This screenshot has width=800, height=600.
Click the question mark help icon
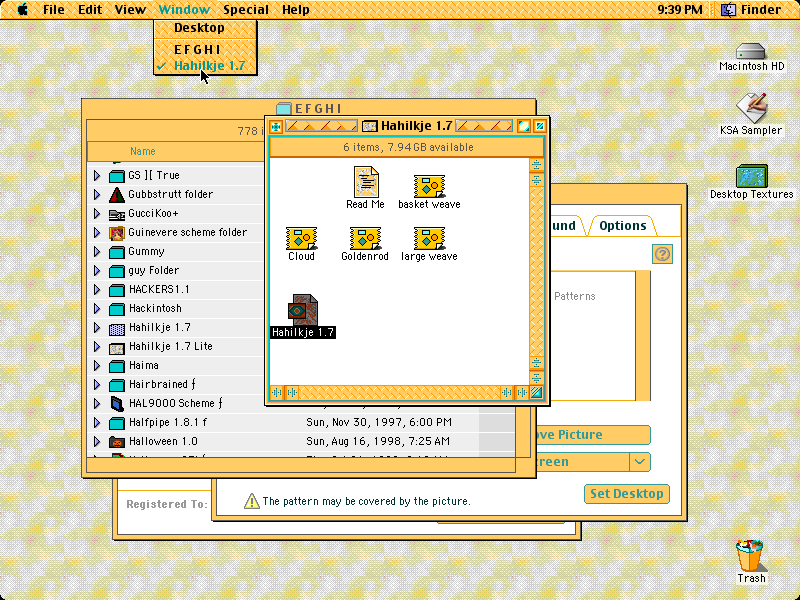pos(662,254)
